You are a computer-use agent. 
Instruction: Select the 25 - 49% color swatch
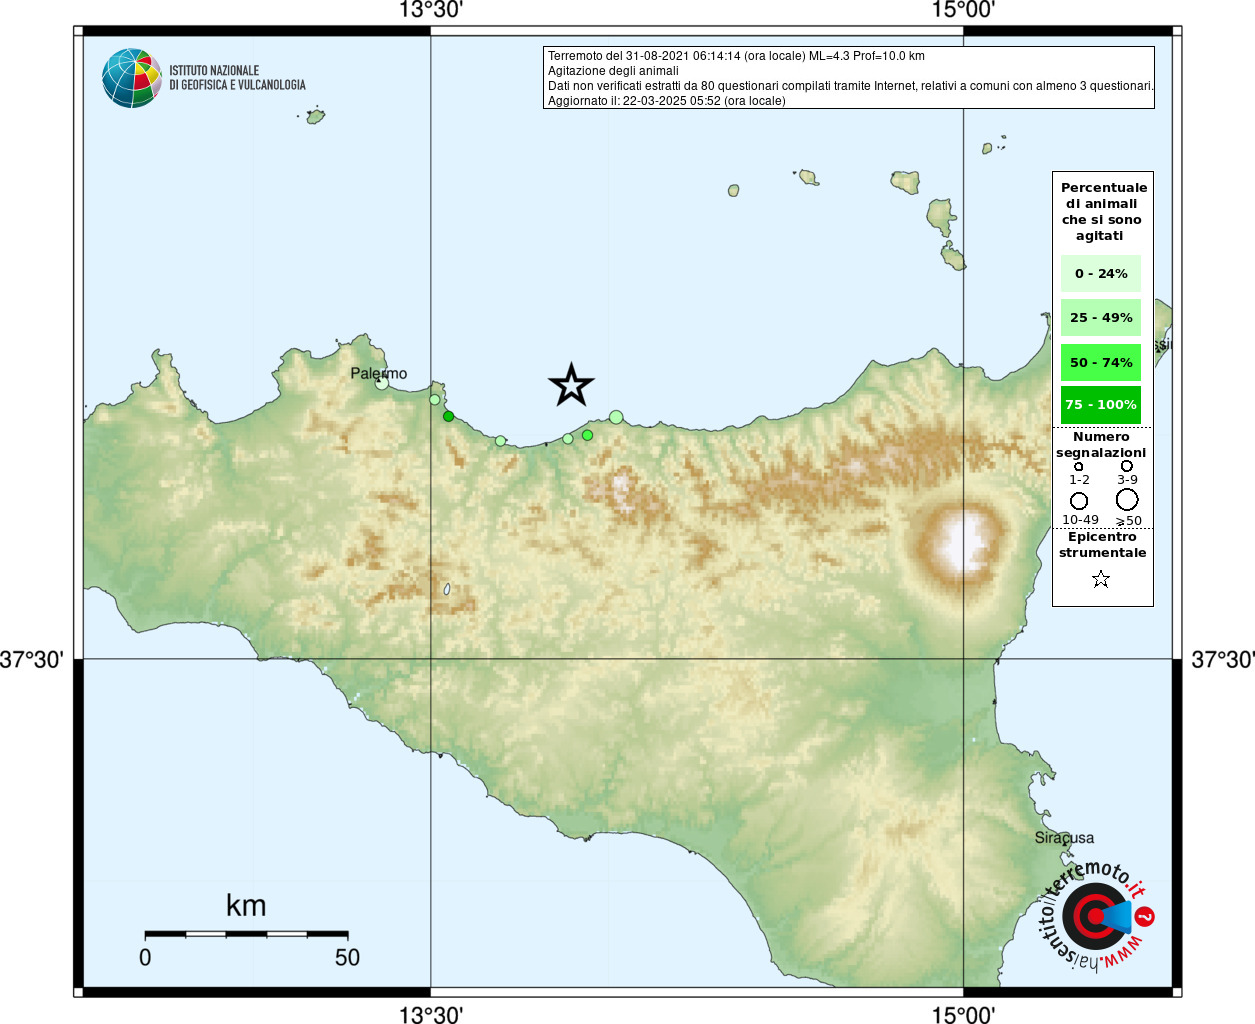[1101, 318]
